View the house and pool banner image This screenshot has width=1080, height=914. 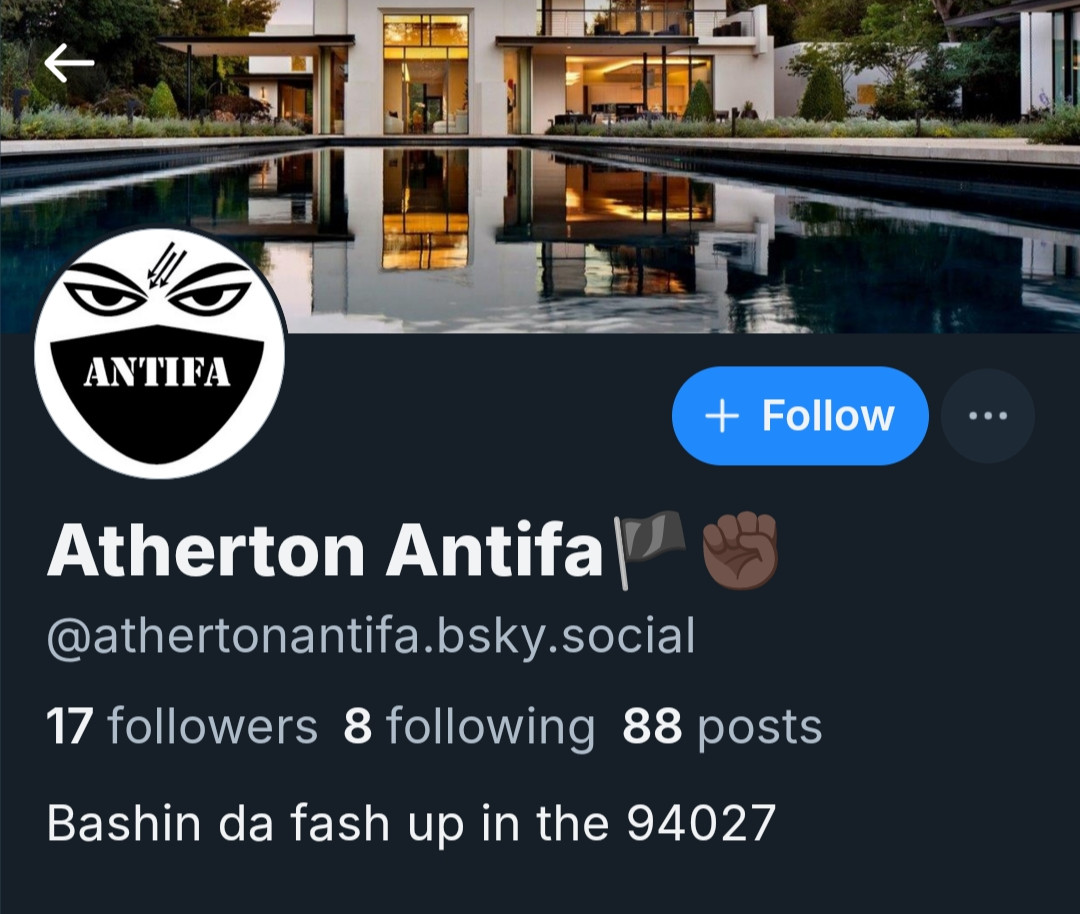coord(540,166)
